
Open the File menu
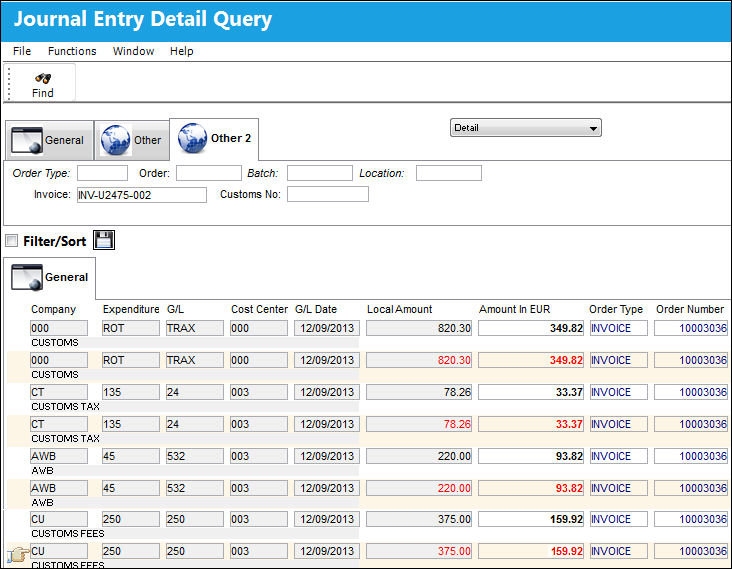(22, 51)
